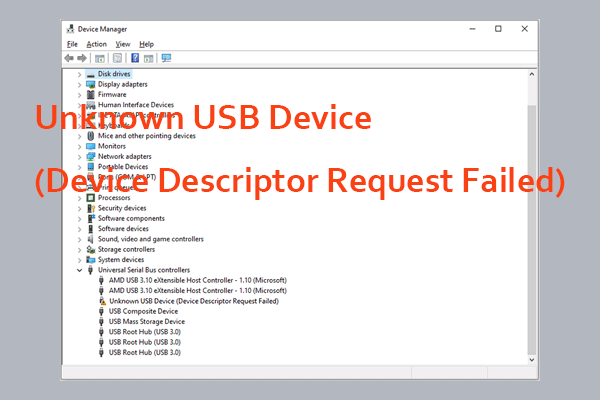Screen dimensions: 600x400
Task: Click the Display adapters category icon
Action: click(x=91, y=84)
